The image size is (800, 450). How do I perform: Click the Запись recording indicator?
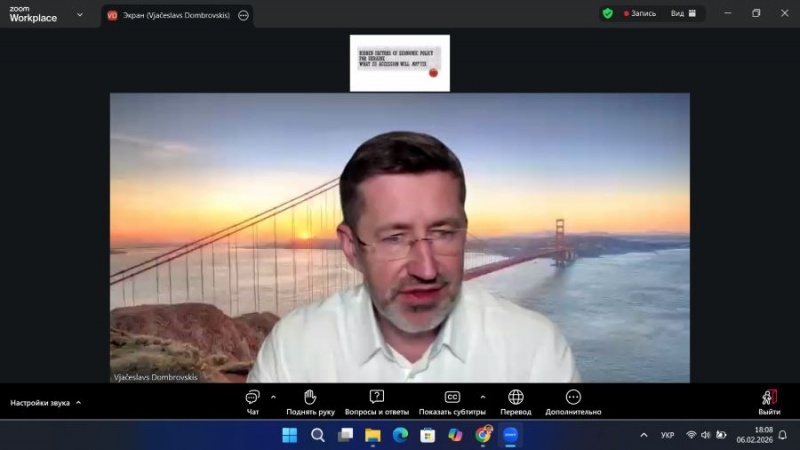click(x=640, y=14)
